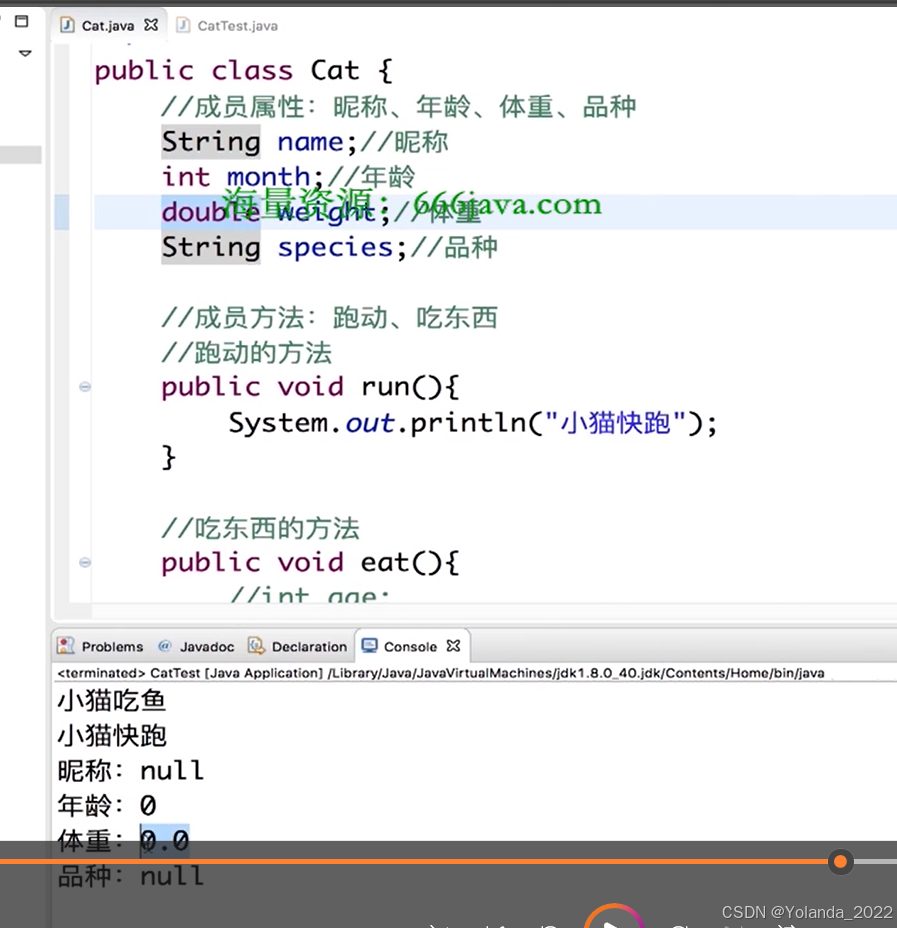Click the Cat.java file icon

pos(67,25)
